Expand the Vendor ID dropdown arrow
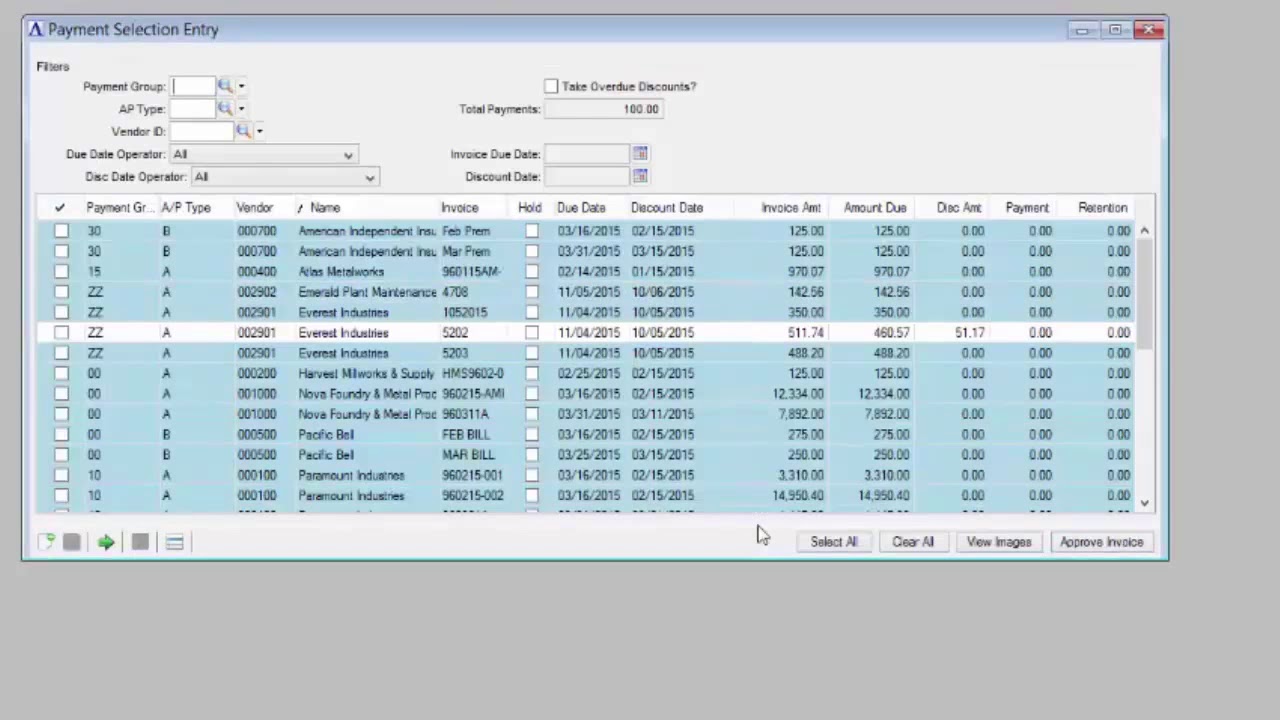The width and height of the screenshot is (1280, 720). tap(259, 131)
